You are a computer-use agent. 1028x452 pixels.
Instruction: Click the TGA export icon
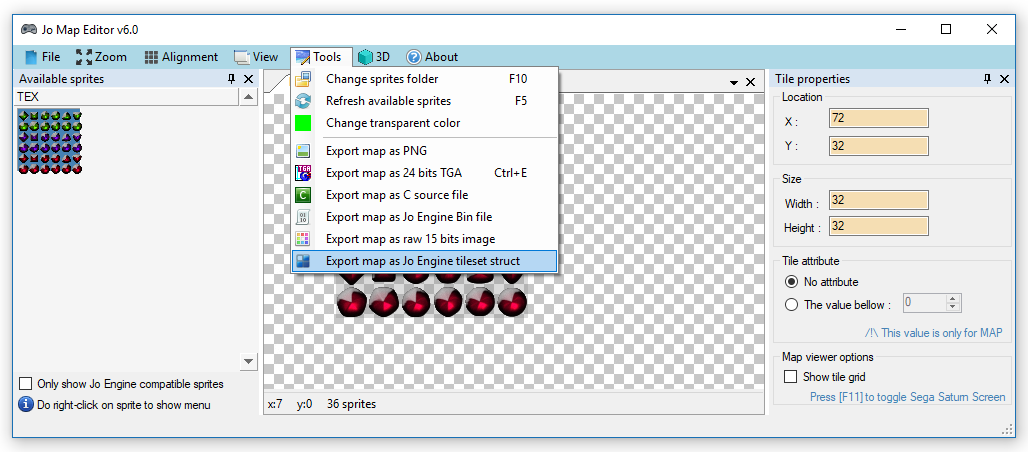(x=303, y=173)
